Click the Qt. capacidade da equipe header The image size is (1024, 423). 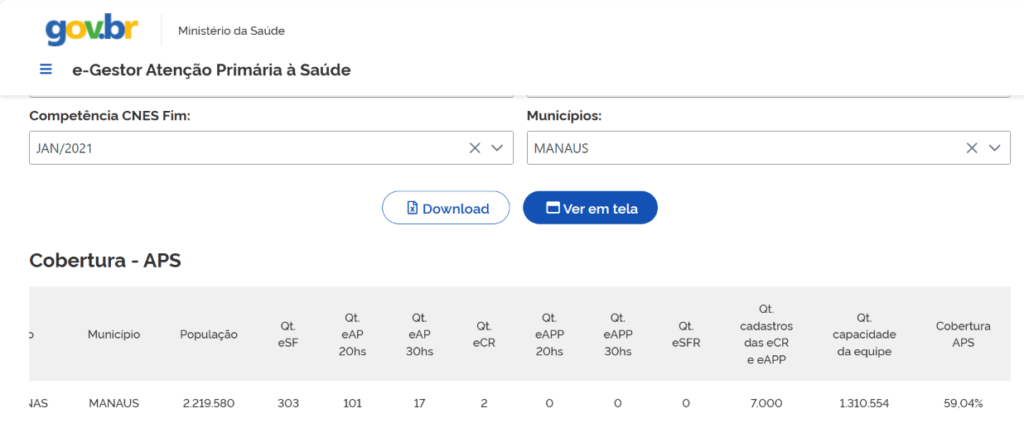coord(865,334)
